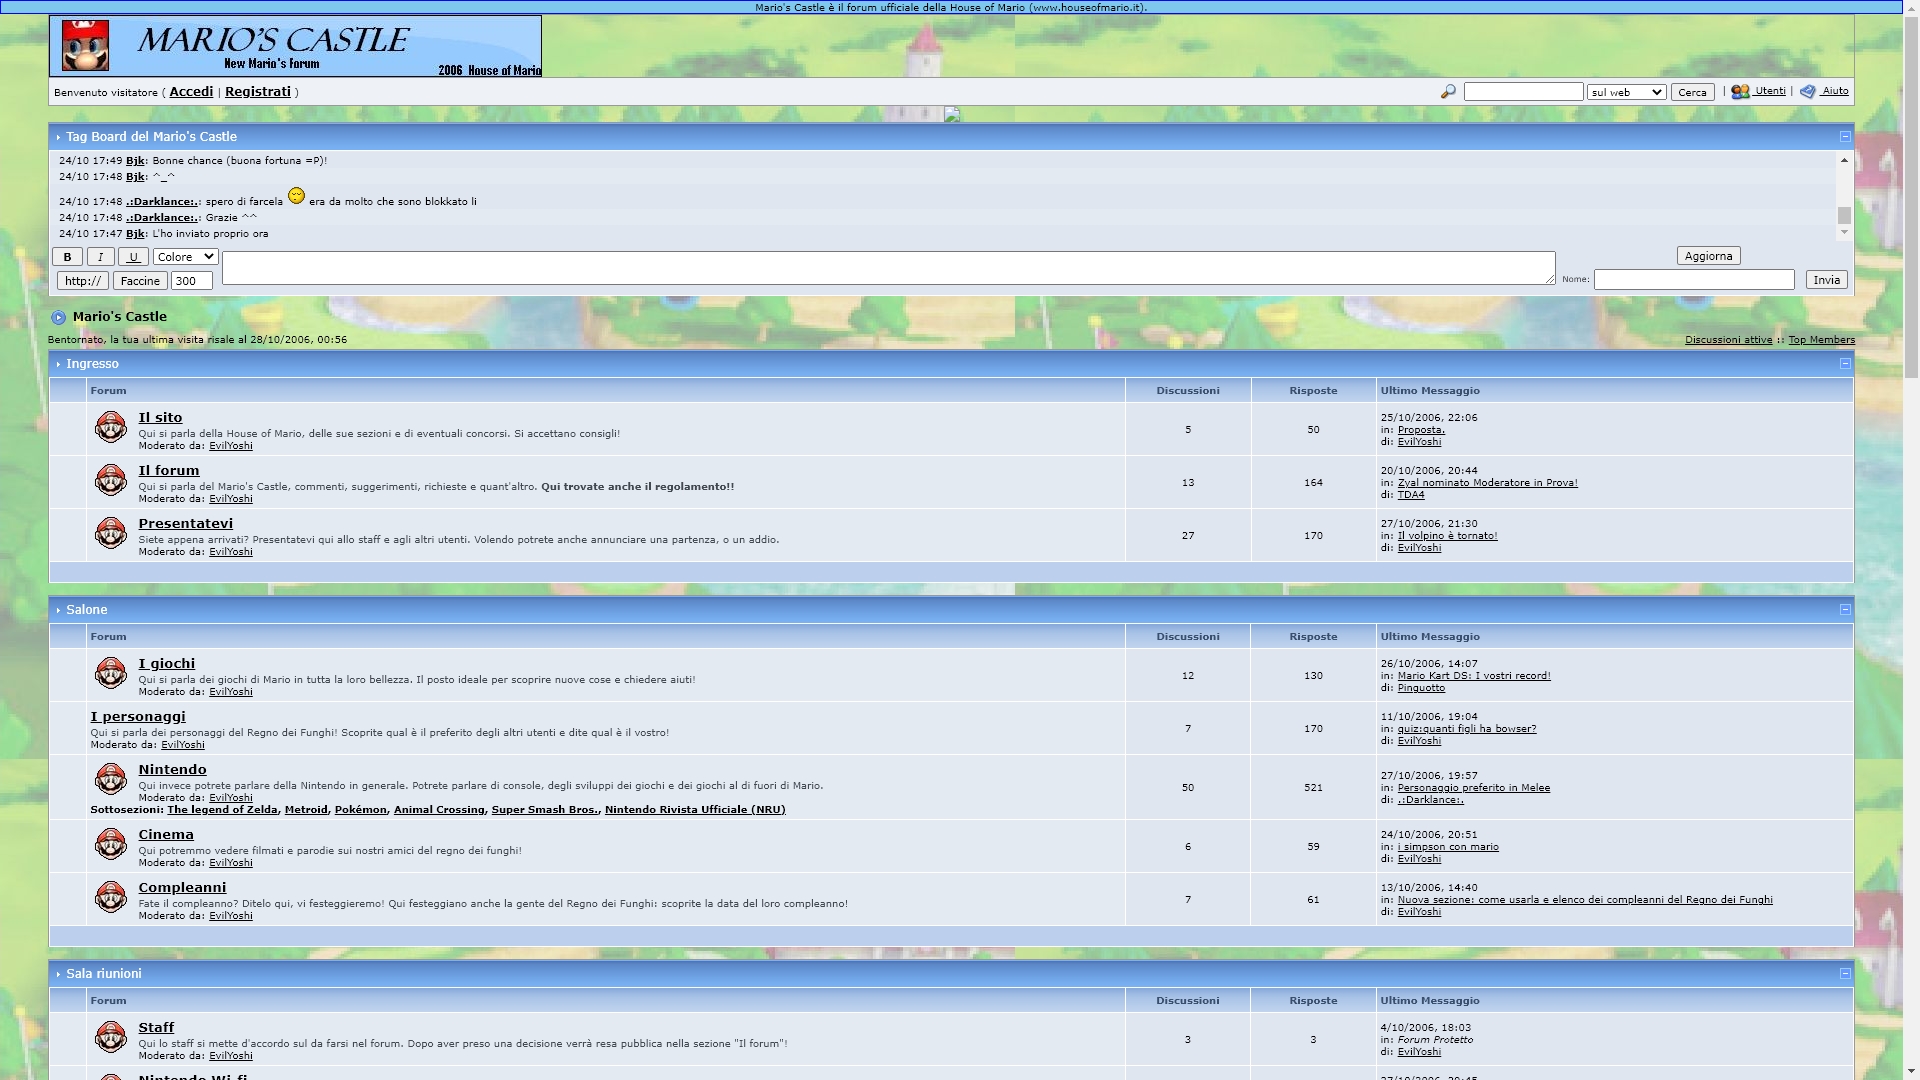Click Mario icon beside Nintendo forum
Screen dimensions: 1920x1080
[x=110, y=780]
